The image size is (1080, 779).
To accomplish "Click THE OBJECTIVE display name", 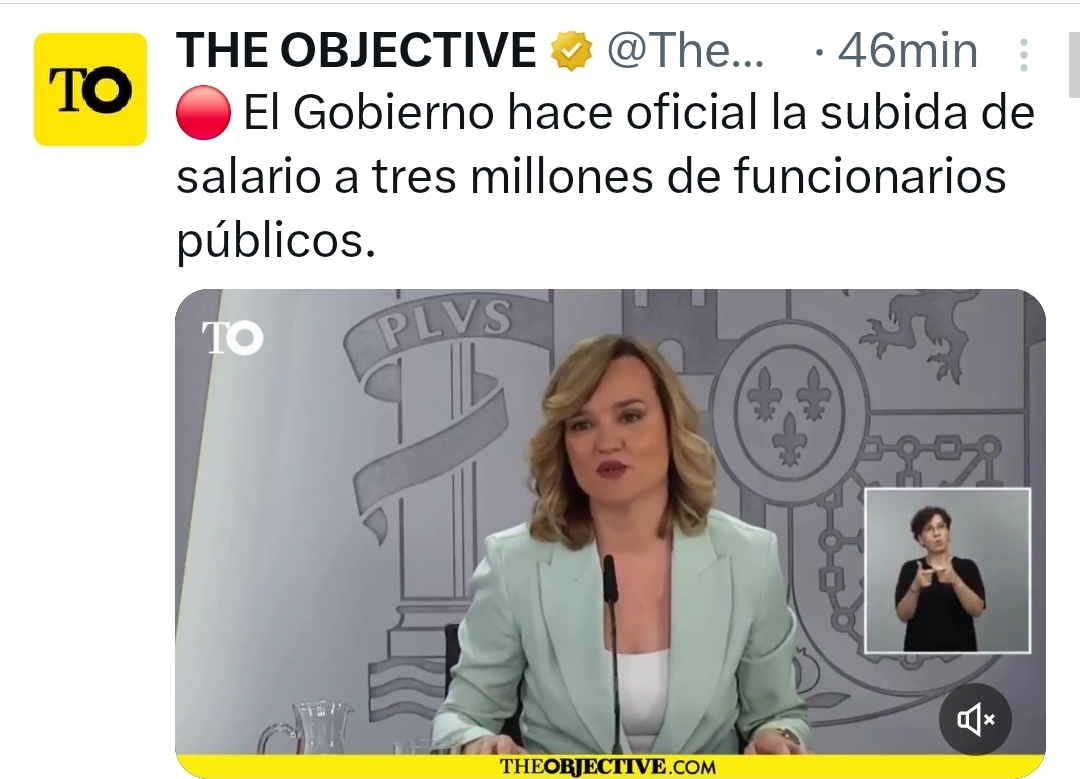I will click(356, 51).
